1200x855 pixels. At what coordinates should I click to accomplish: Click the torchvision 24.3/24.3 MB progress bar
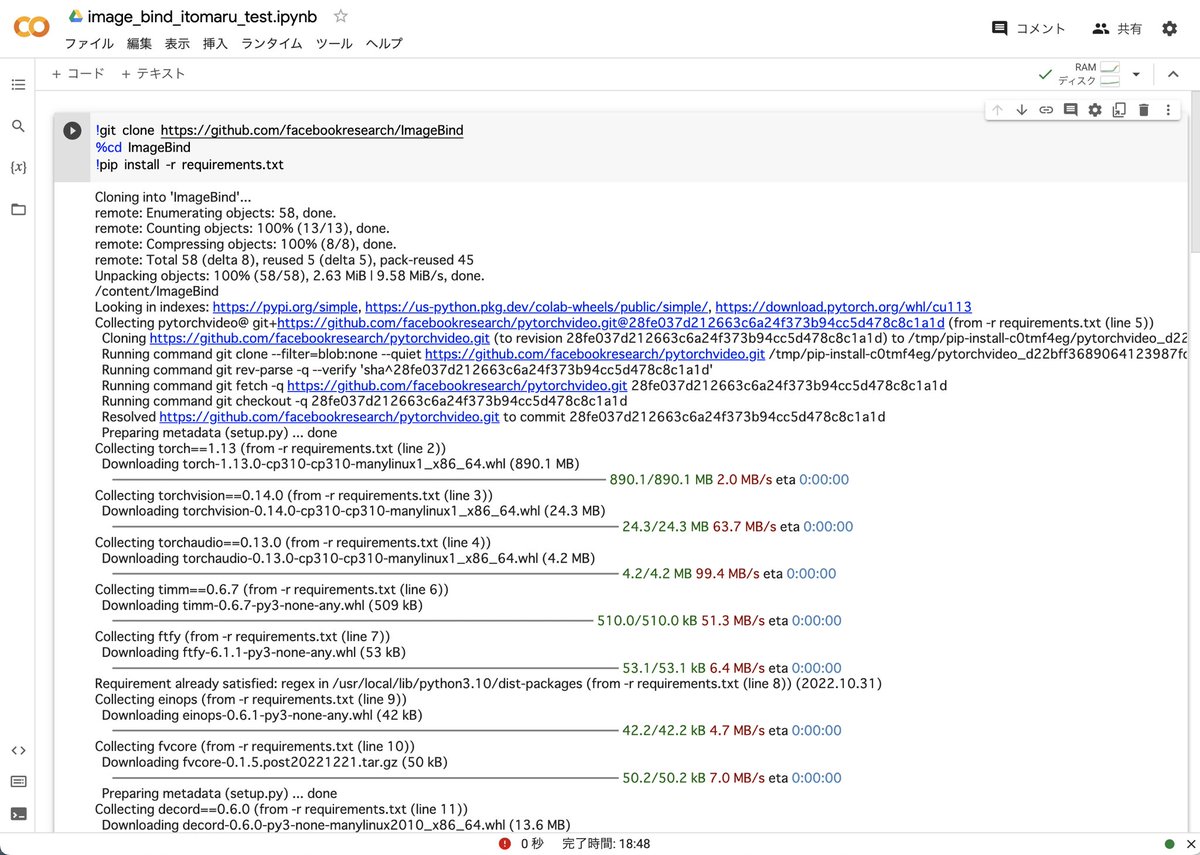coord(364,527)
